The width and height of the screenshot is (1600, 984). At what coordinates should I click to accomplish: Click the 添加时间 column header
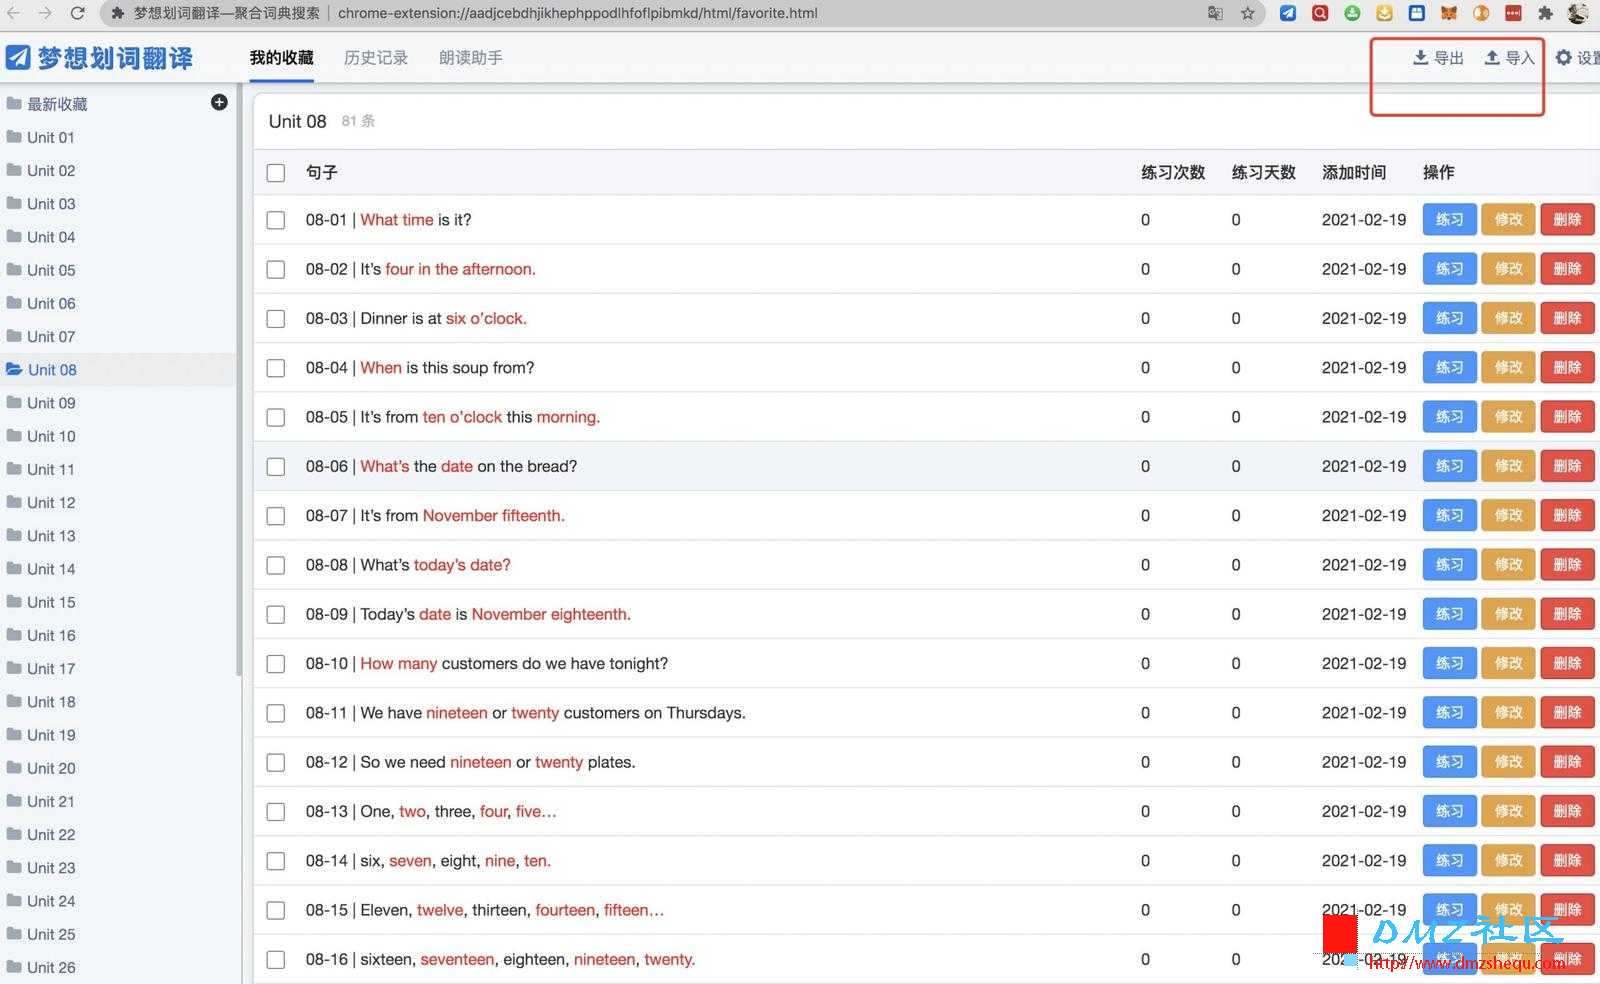point(1354,172)
